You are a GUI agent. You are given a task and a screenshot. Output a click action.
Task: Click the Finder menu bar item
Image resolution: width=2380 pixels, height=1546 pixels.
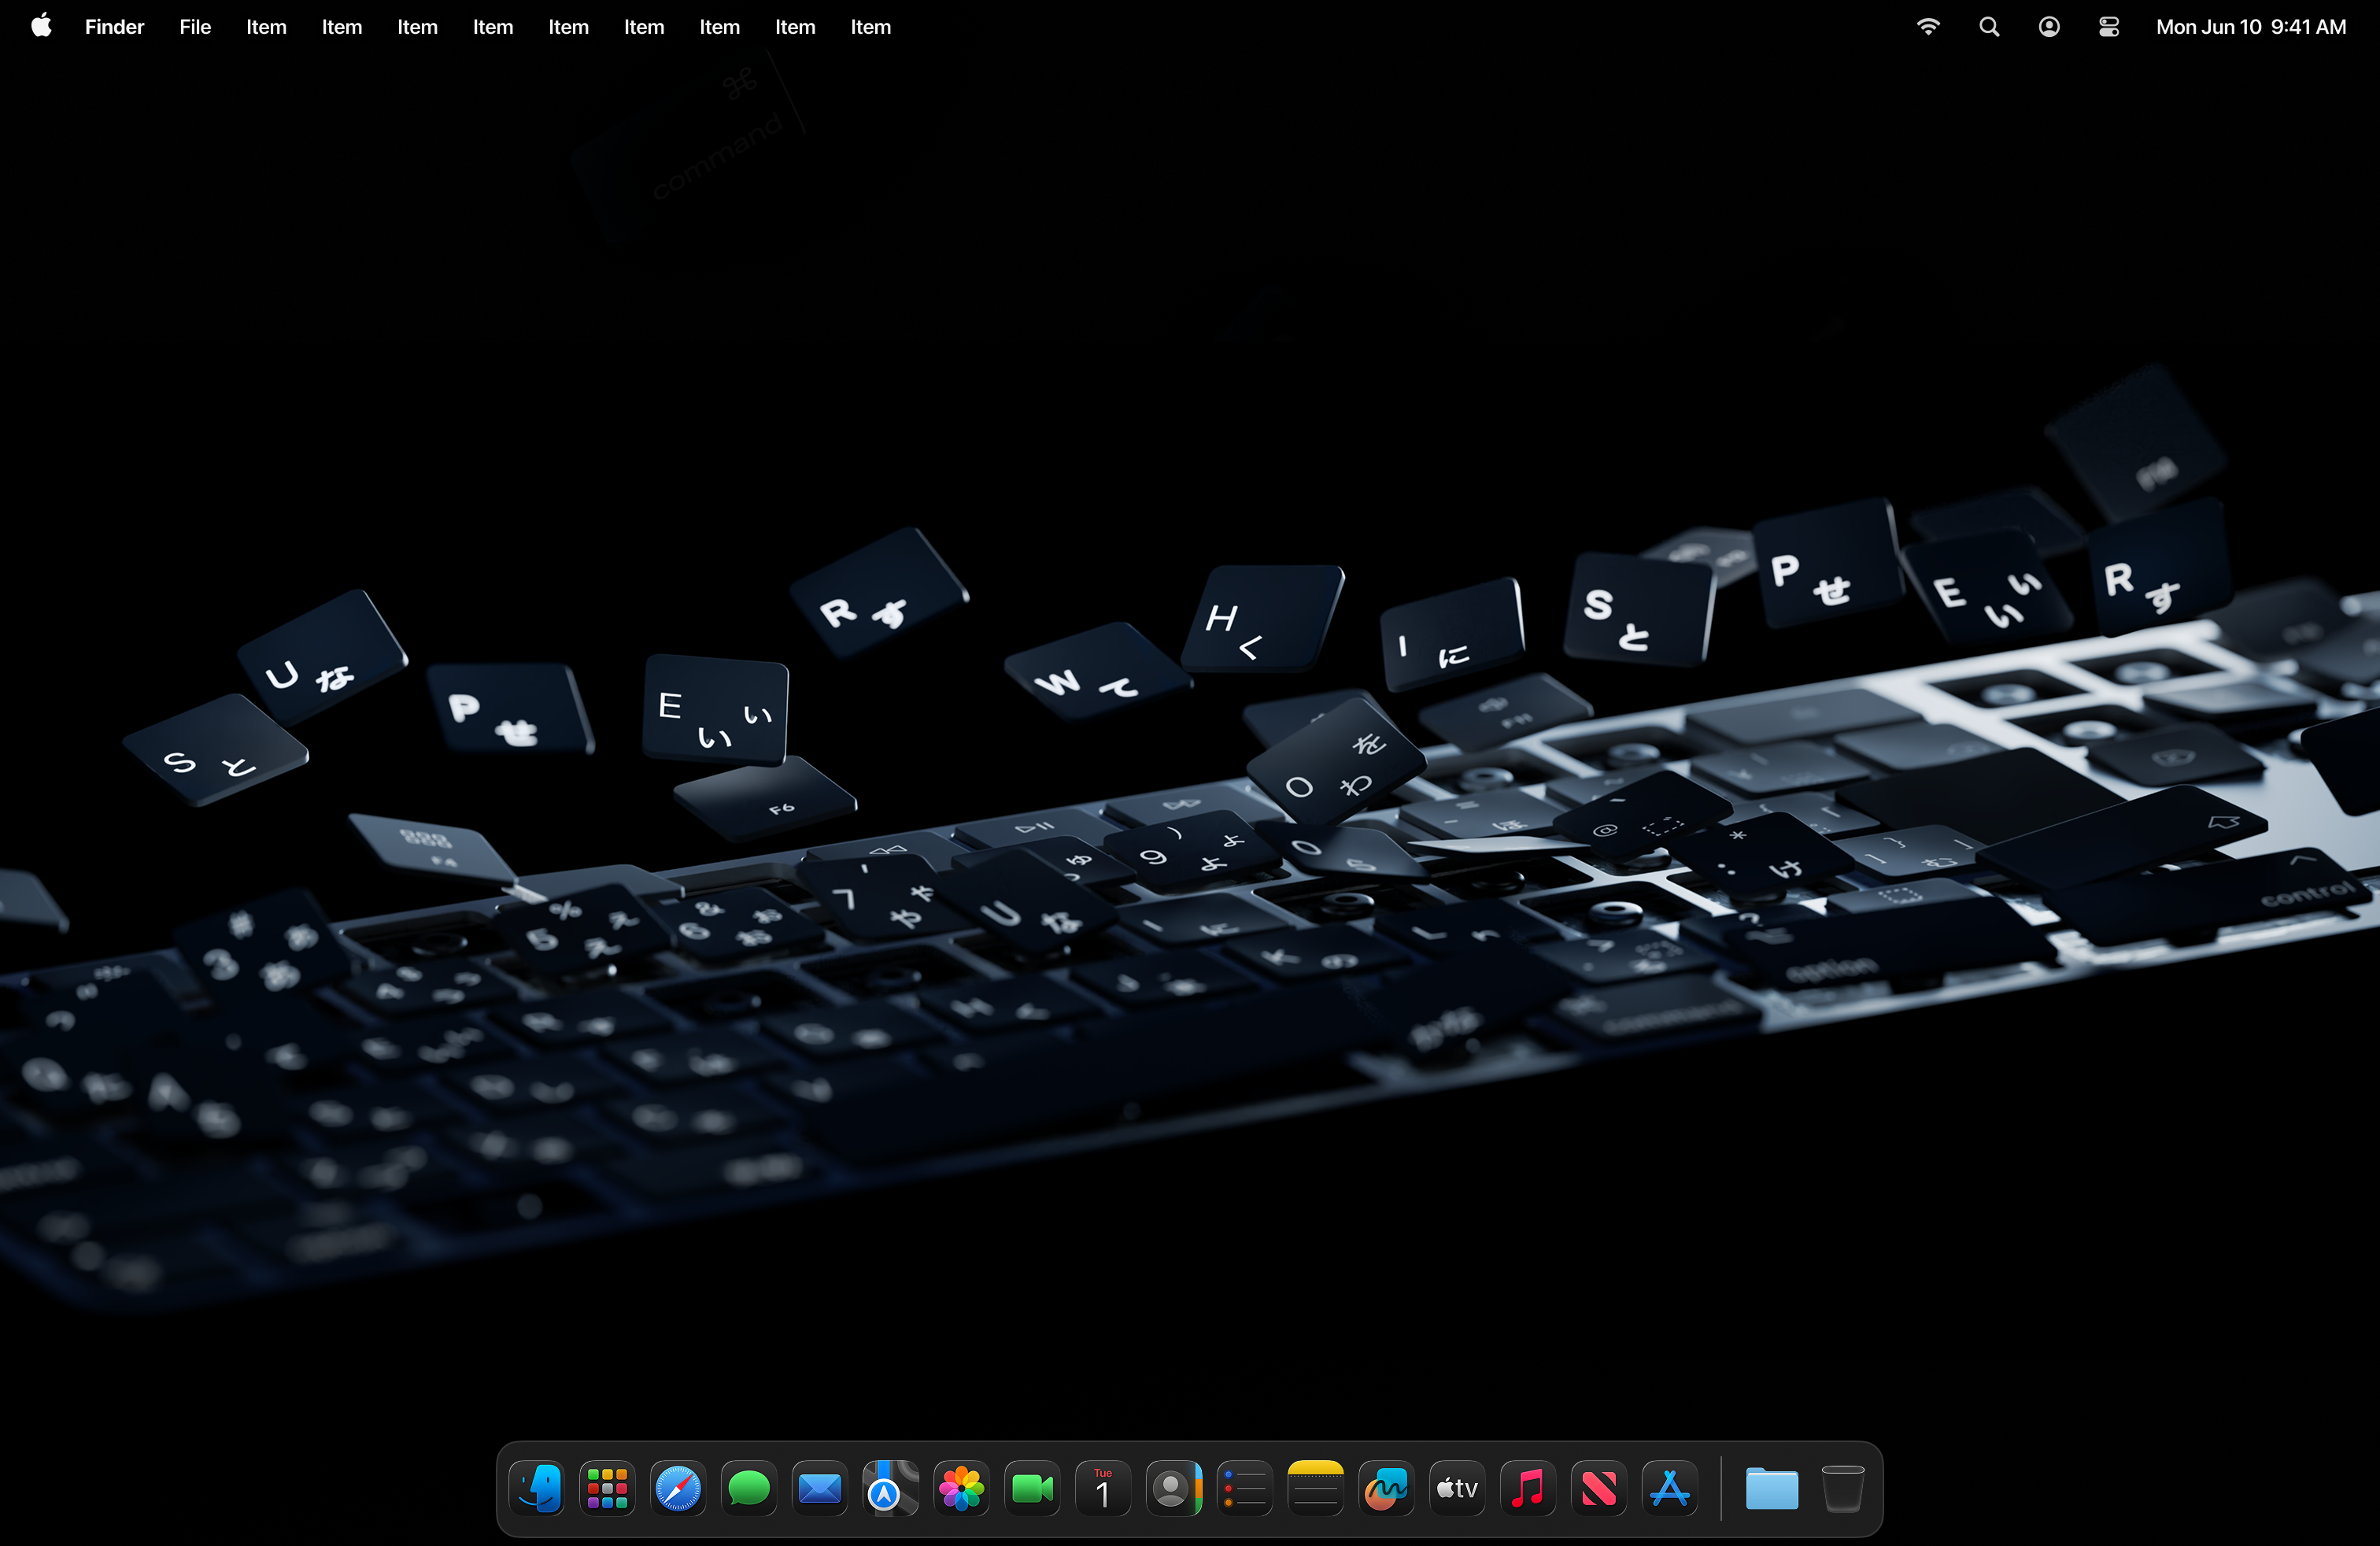pyautogui.click(x=114, y=27)
